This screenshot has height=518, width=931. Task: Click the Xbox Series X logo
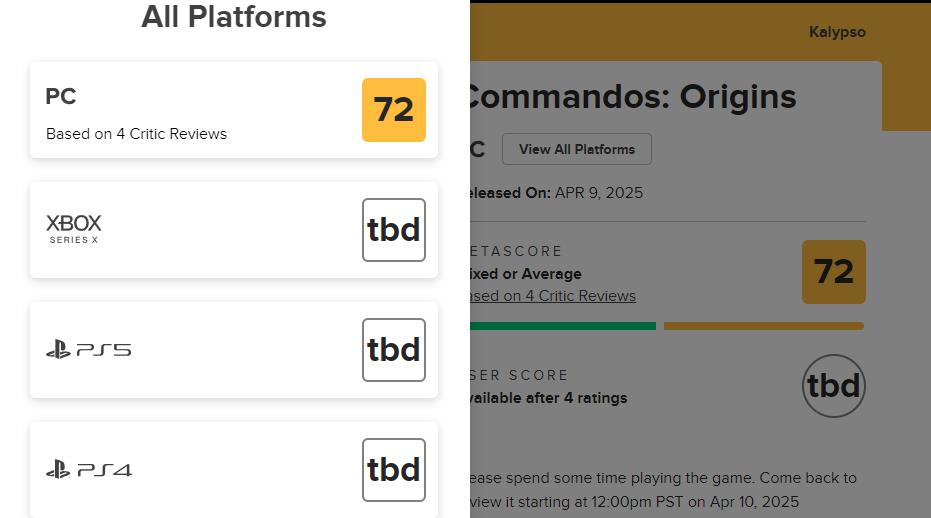coord(74,229)
